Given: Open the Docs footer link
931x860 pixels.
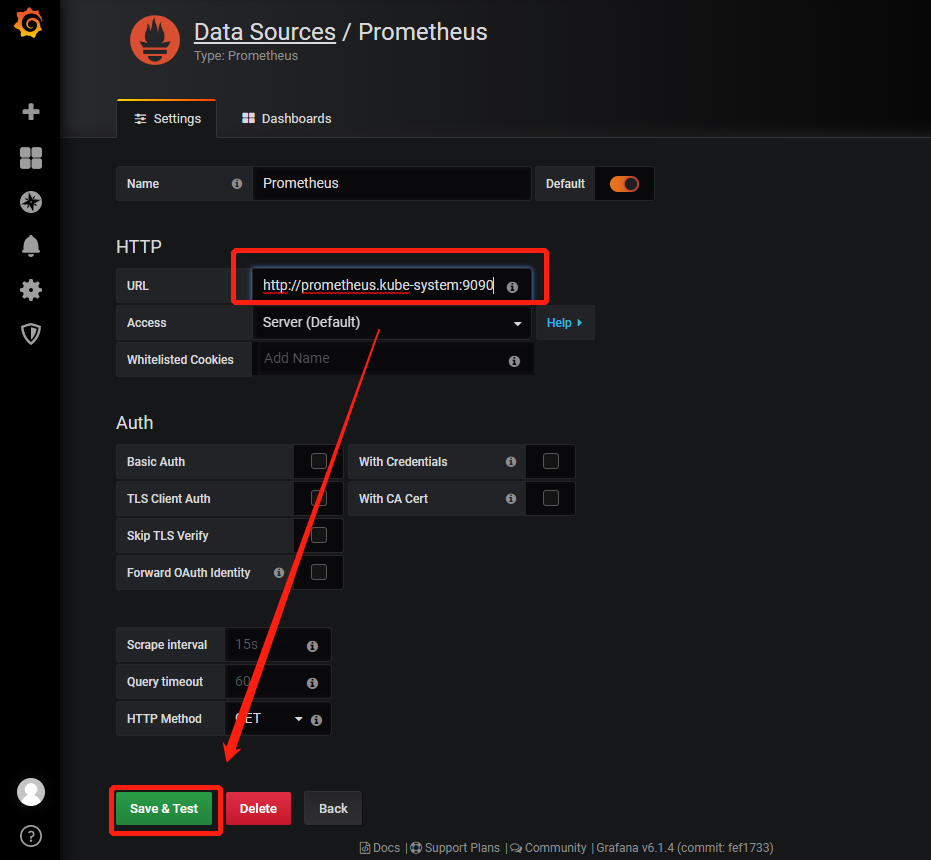Looking at the screenshot, I should (381, 848).
